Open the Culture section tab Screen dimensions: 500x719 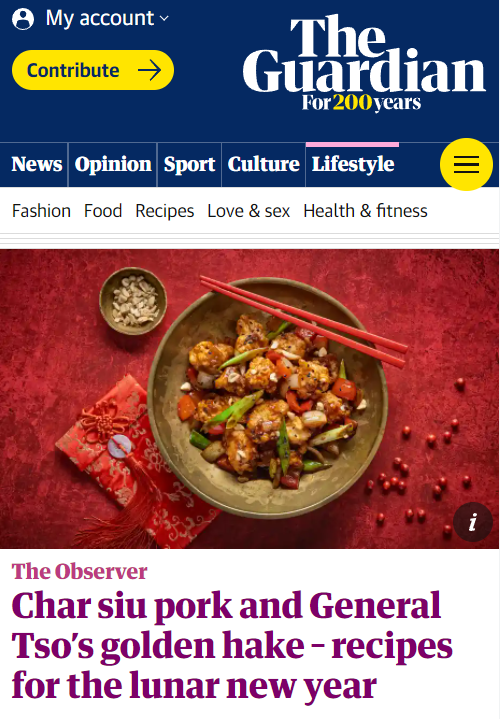pos(263,164)
